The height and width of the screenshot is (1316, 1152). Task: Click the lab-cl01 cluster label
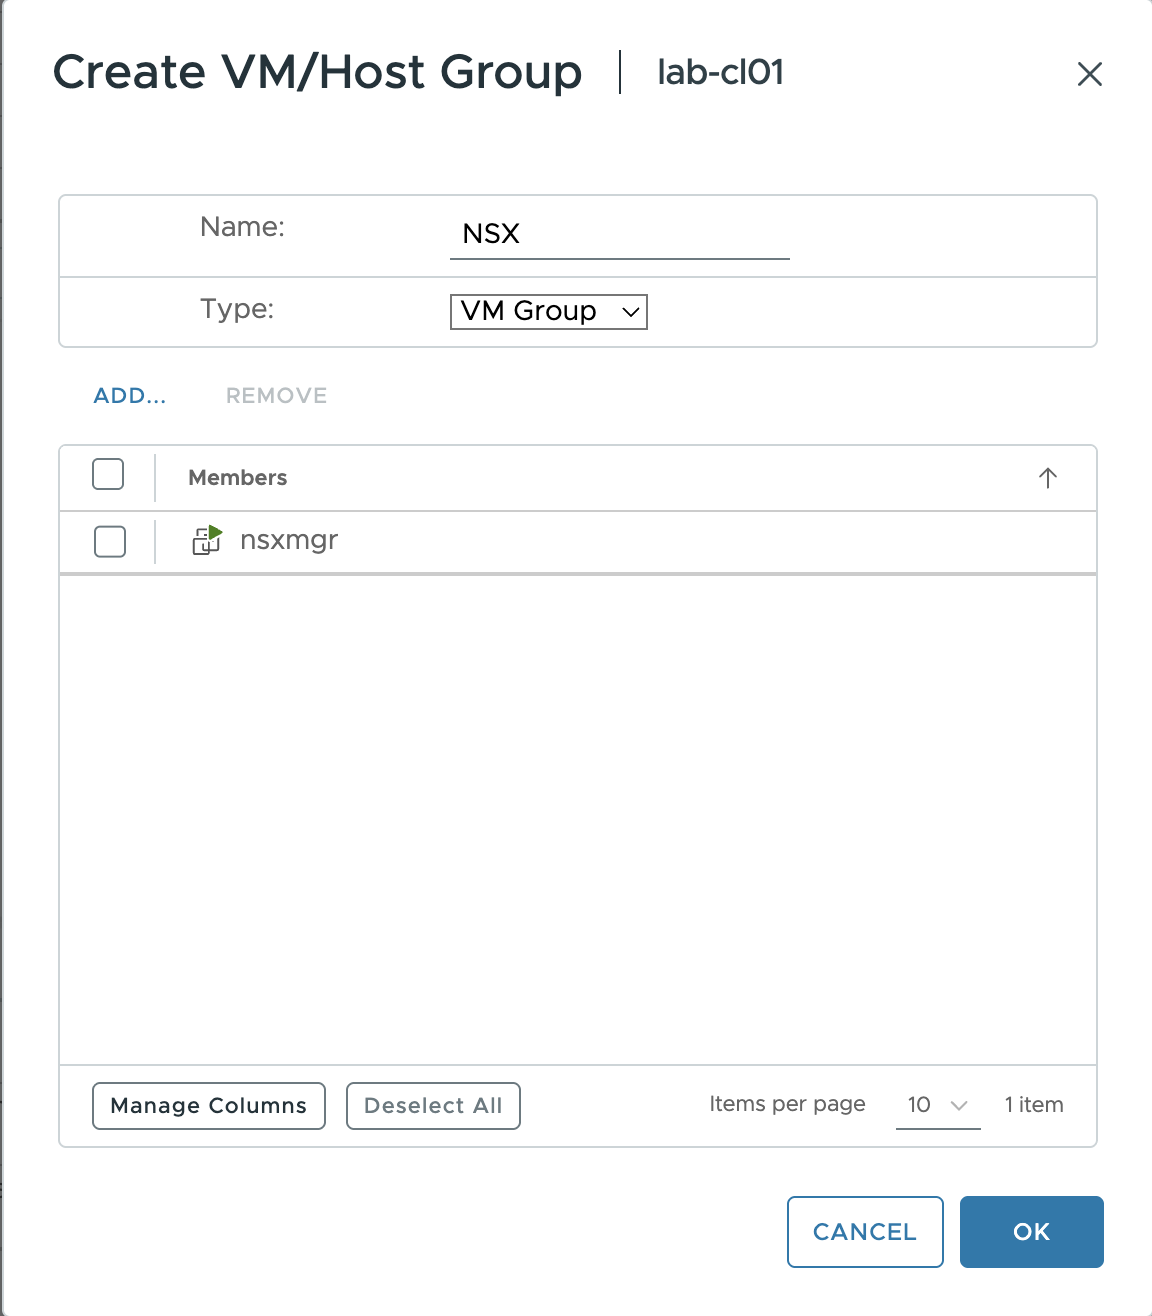click(x=720, y=73)
